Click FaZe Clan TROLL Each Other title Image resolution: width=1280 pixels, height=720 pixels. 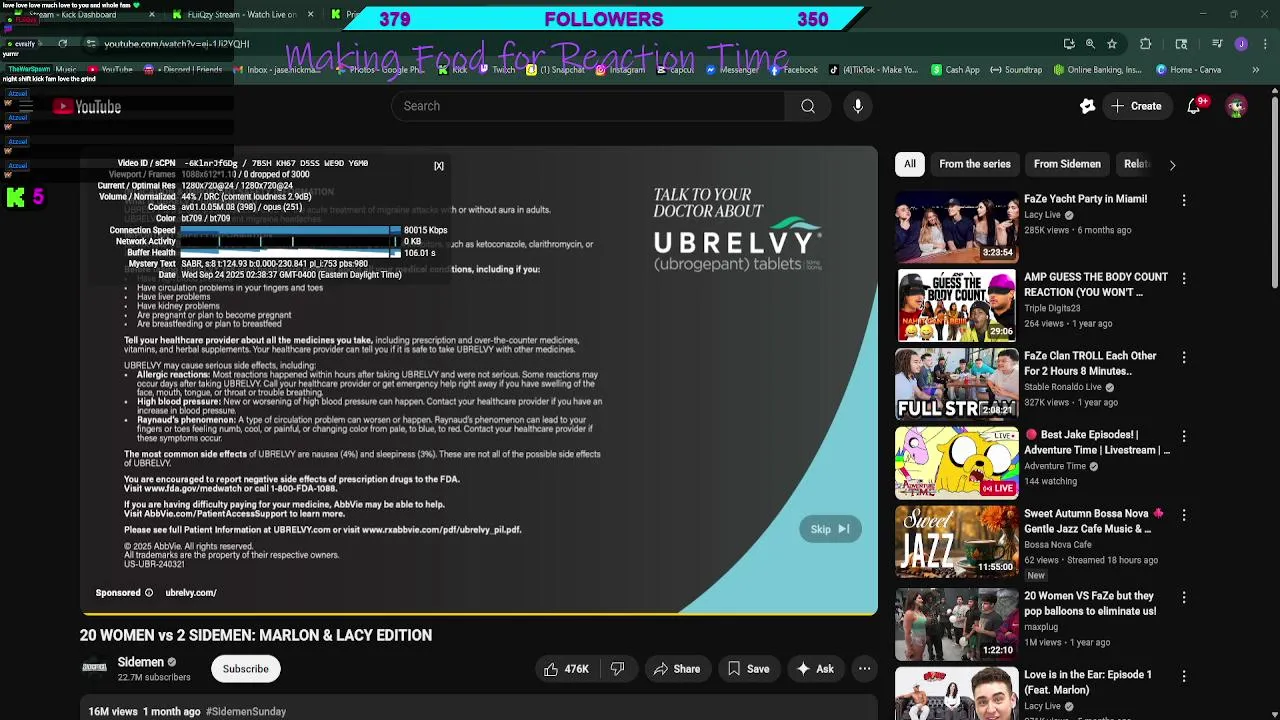[1090, 363]
